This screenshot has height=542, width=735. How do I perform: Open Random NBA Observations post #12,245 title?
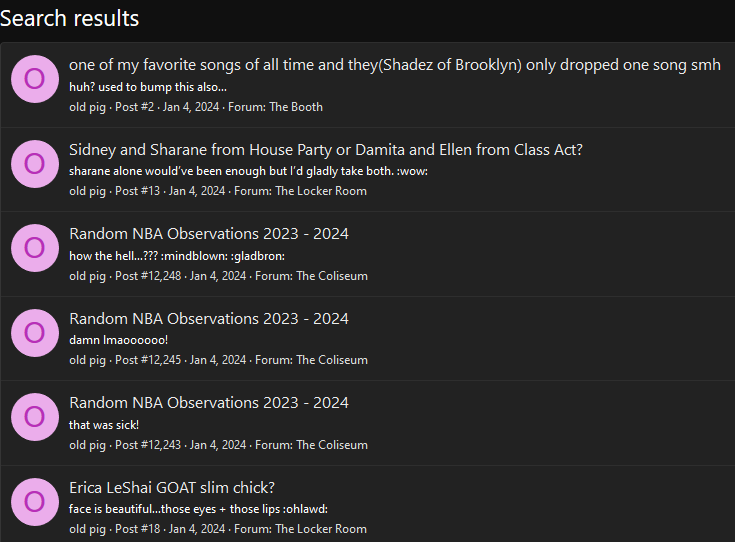(x=208, y=319)
